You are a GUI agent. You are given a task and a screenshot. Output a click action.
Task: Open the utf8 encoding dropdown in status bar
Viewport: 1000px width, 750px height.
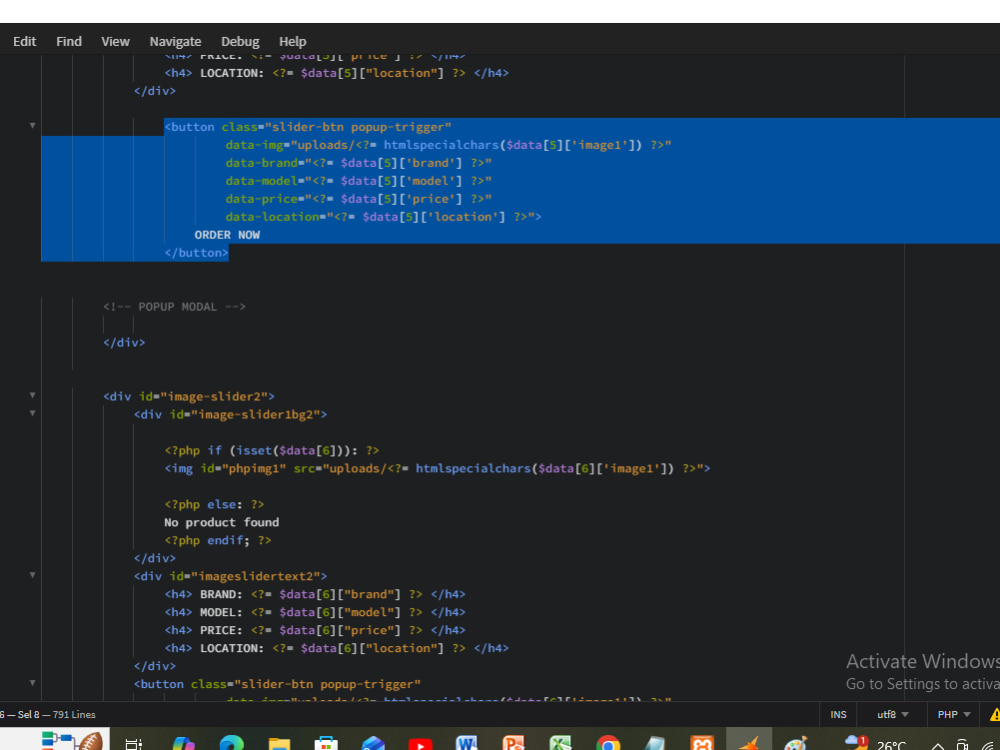pos(893,714)
